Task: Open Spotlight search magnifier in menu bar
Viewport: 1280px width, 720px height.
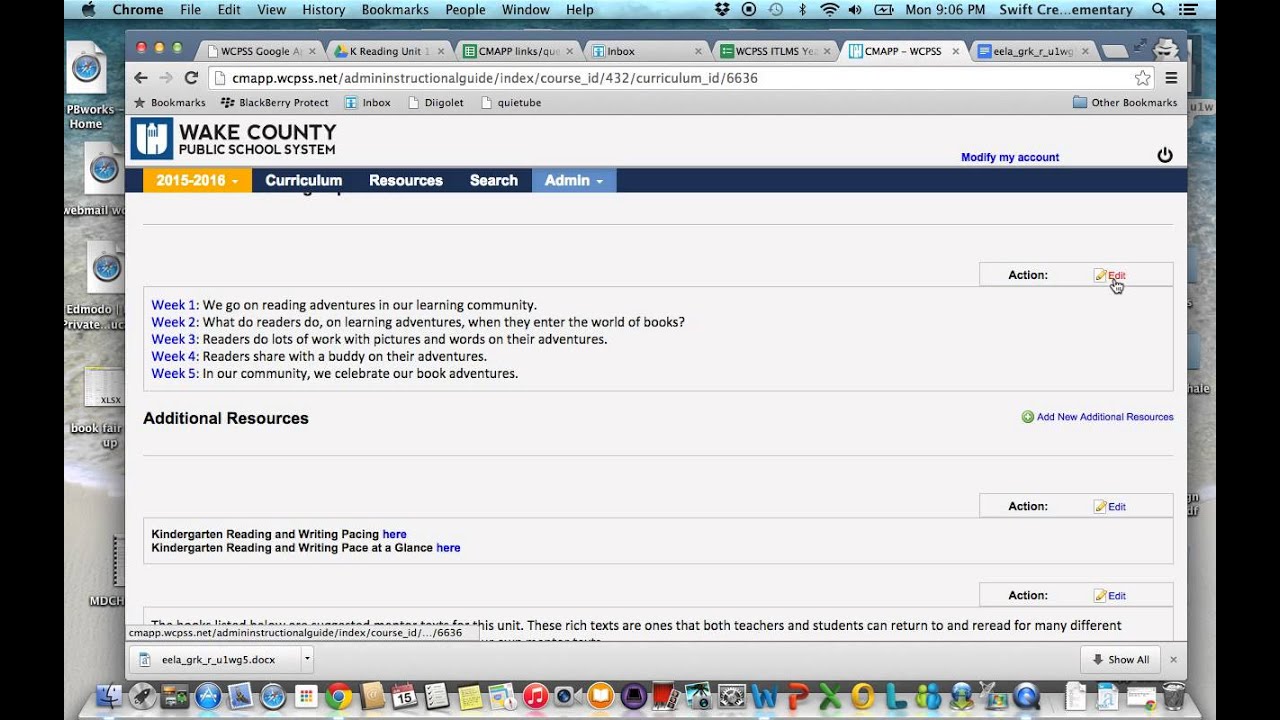Action: (1158, 10)
